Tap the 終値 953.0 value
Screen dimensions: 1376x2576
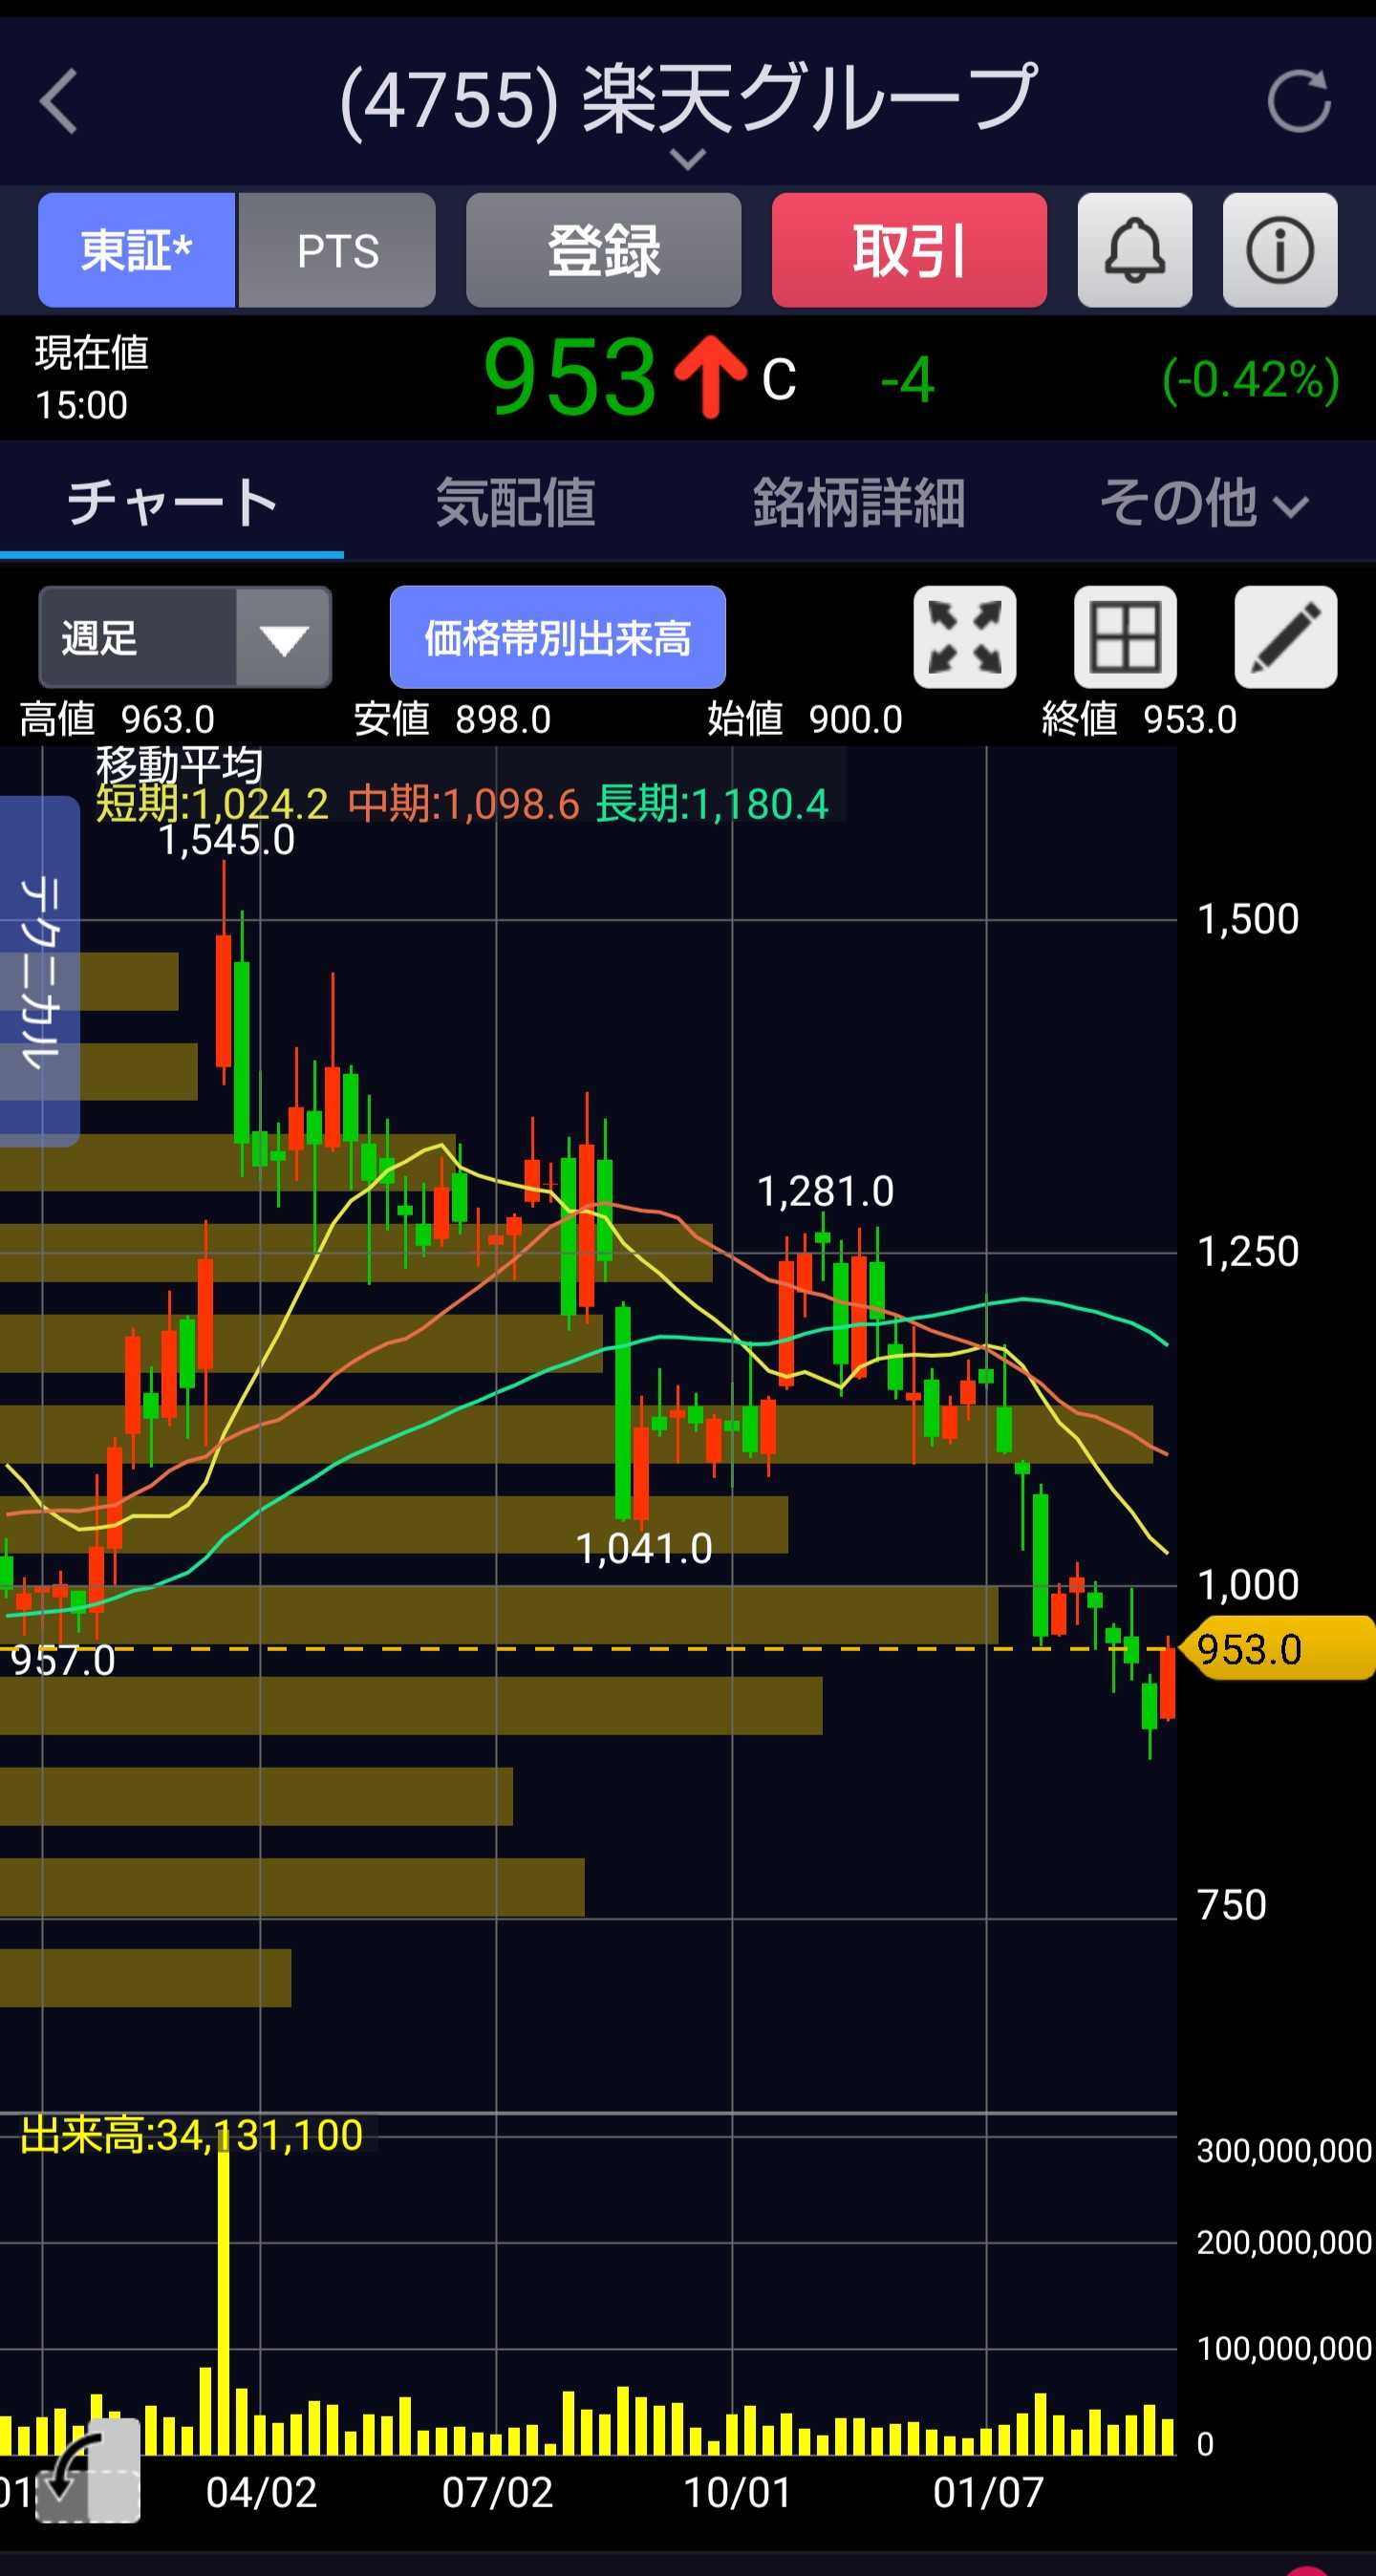[x=1140, y=719]
